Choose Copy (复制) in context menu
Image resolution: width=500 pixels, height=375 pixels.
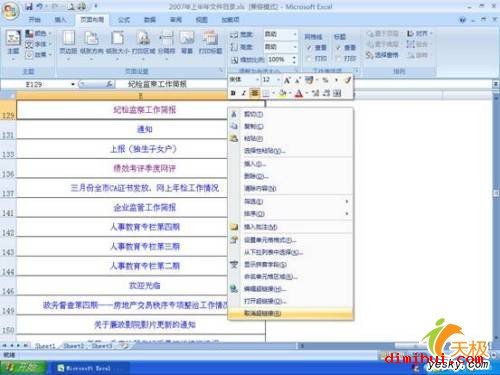(x=290, y=126)
